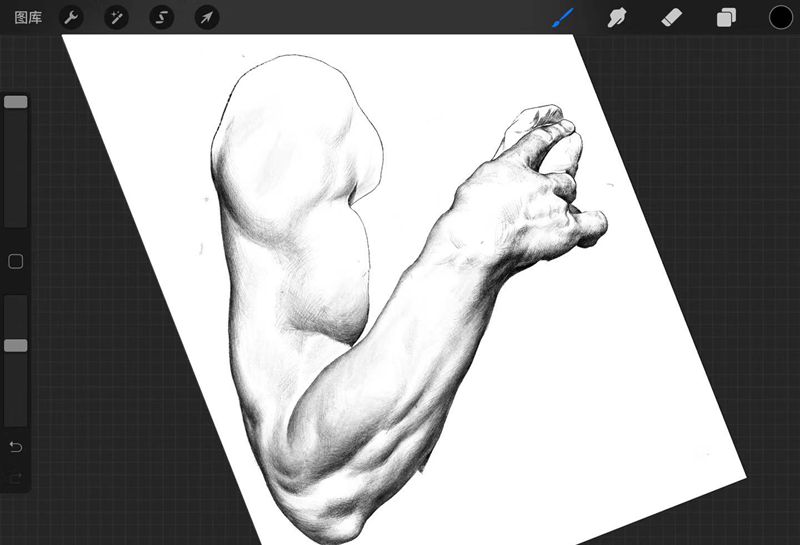This screenshot has width=800, height=545.
Task: Activate the Transform arrow tool
Action: pyautogui.click(x=206, y=17)
